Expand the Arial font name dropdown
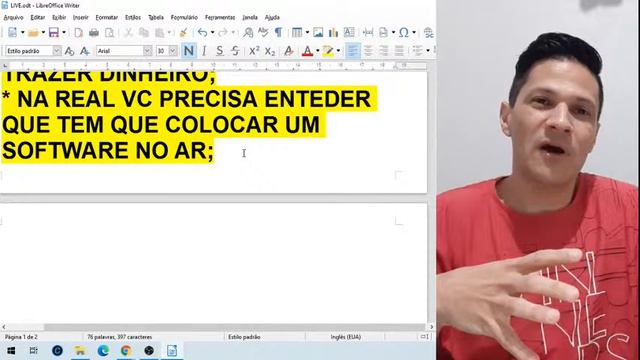The image size is (640, 360). 147,51
